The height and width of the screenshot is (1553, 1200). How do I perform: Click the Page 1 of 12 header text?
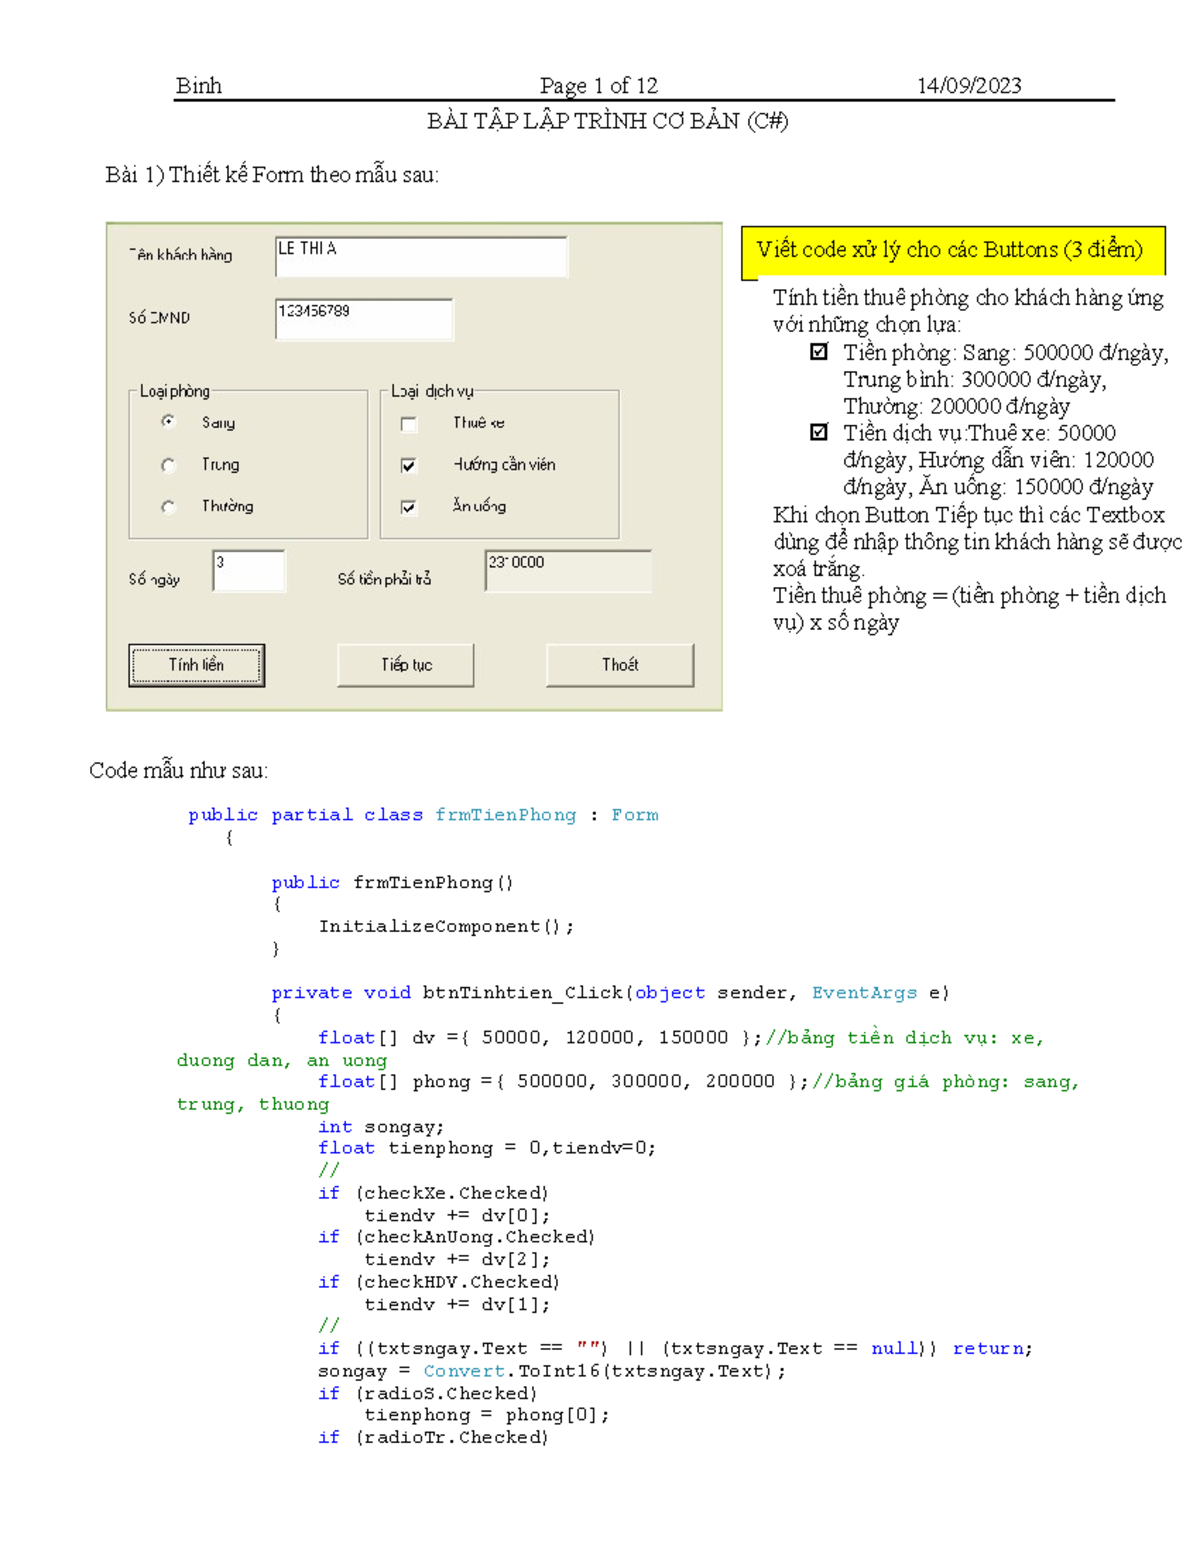[598, 86]
